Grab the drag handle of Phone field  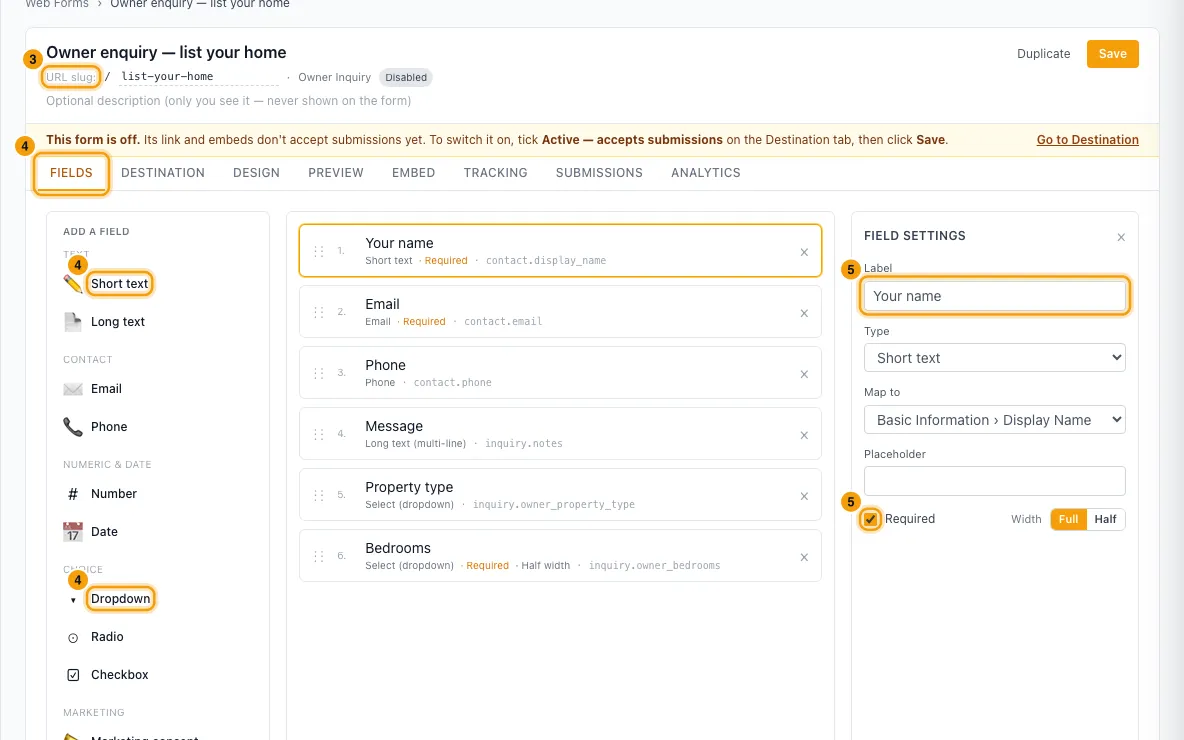(x=319, y=373)
